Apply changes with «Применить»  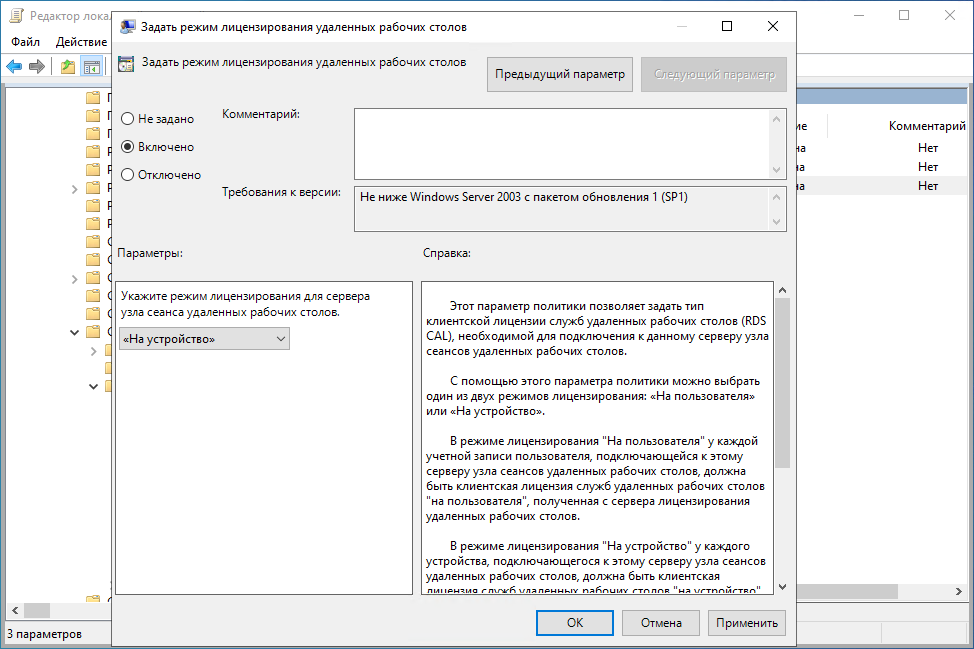(x=747, y=622)
